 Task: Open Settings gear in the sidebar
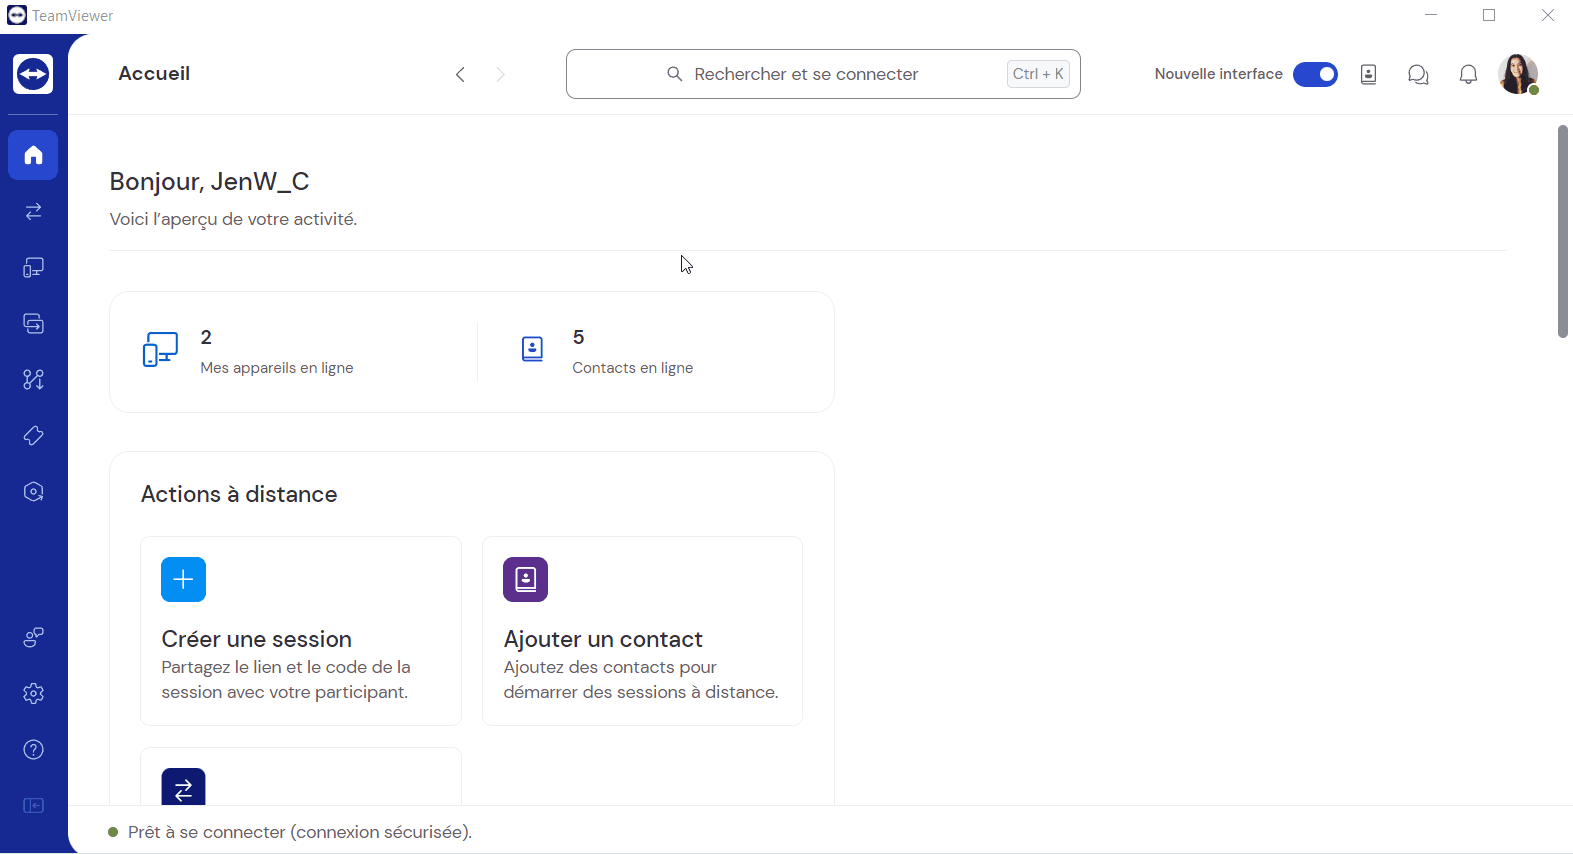coord(33,693)
